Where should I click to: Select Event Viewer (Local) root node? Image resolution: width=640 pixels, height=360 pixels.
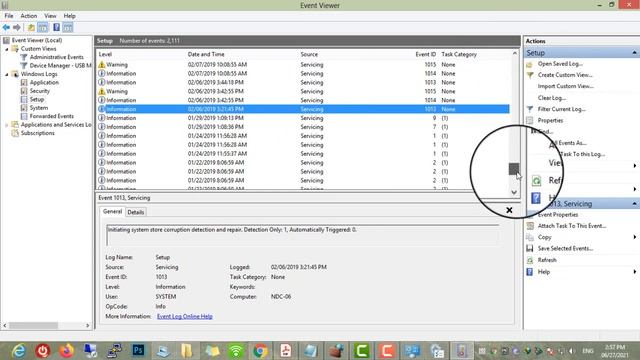click(x=37, y=40)
